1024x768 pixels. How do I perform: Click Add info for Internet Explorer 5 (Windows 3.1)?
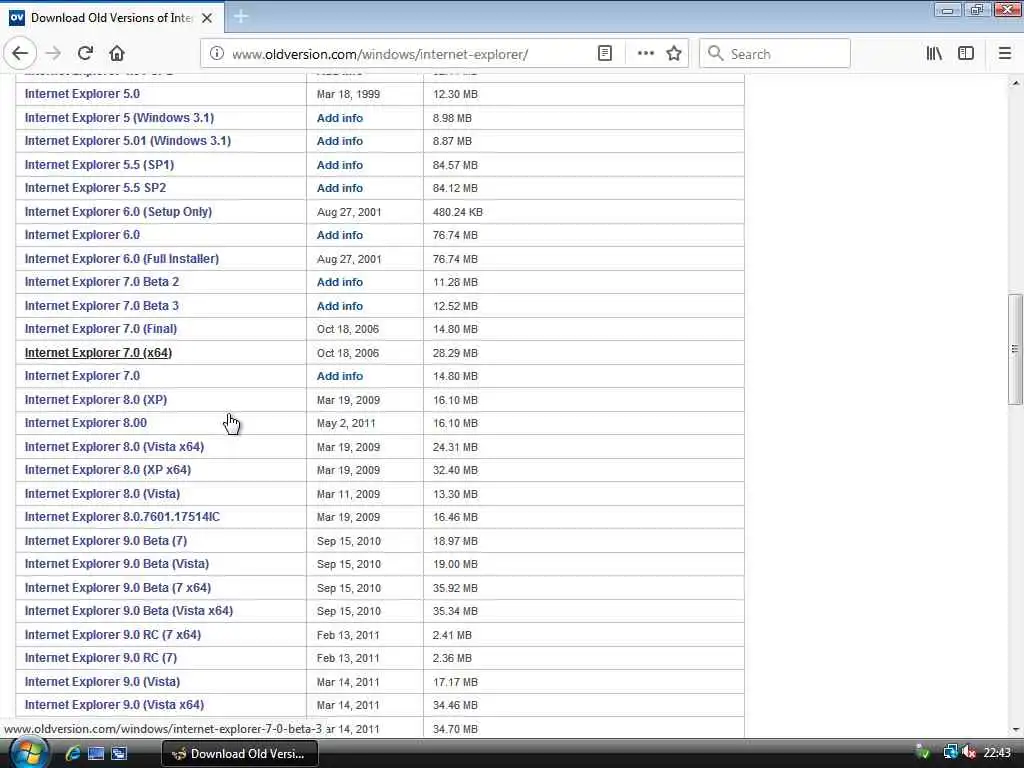[340, 118]
